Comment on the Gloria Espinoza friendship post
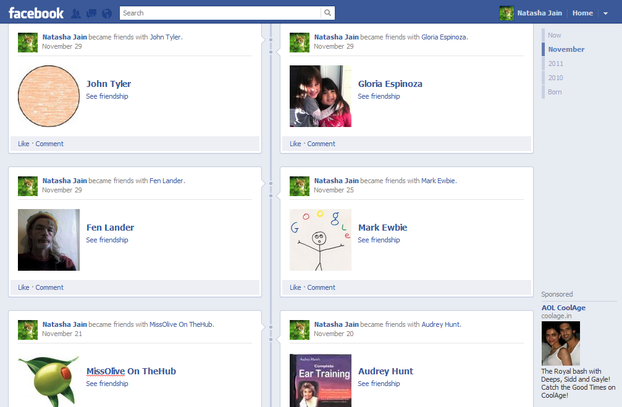Screen dimensions: 622x407 click(x=321, y=144)
